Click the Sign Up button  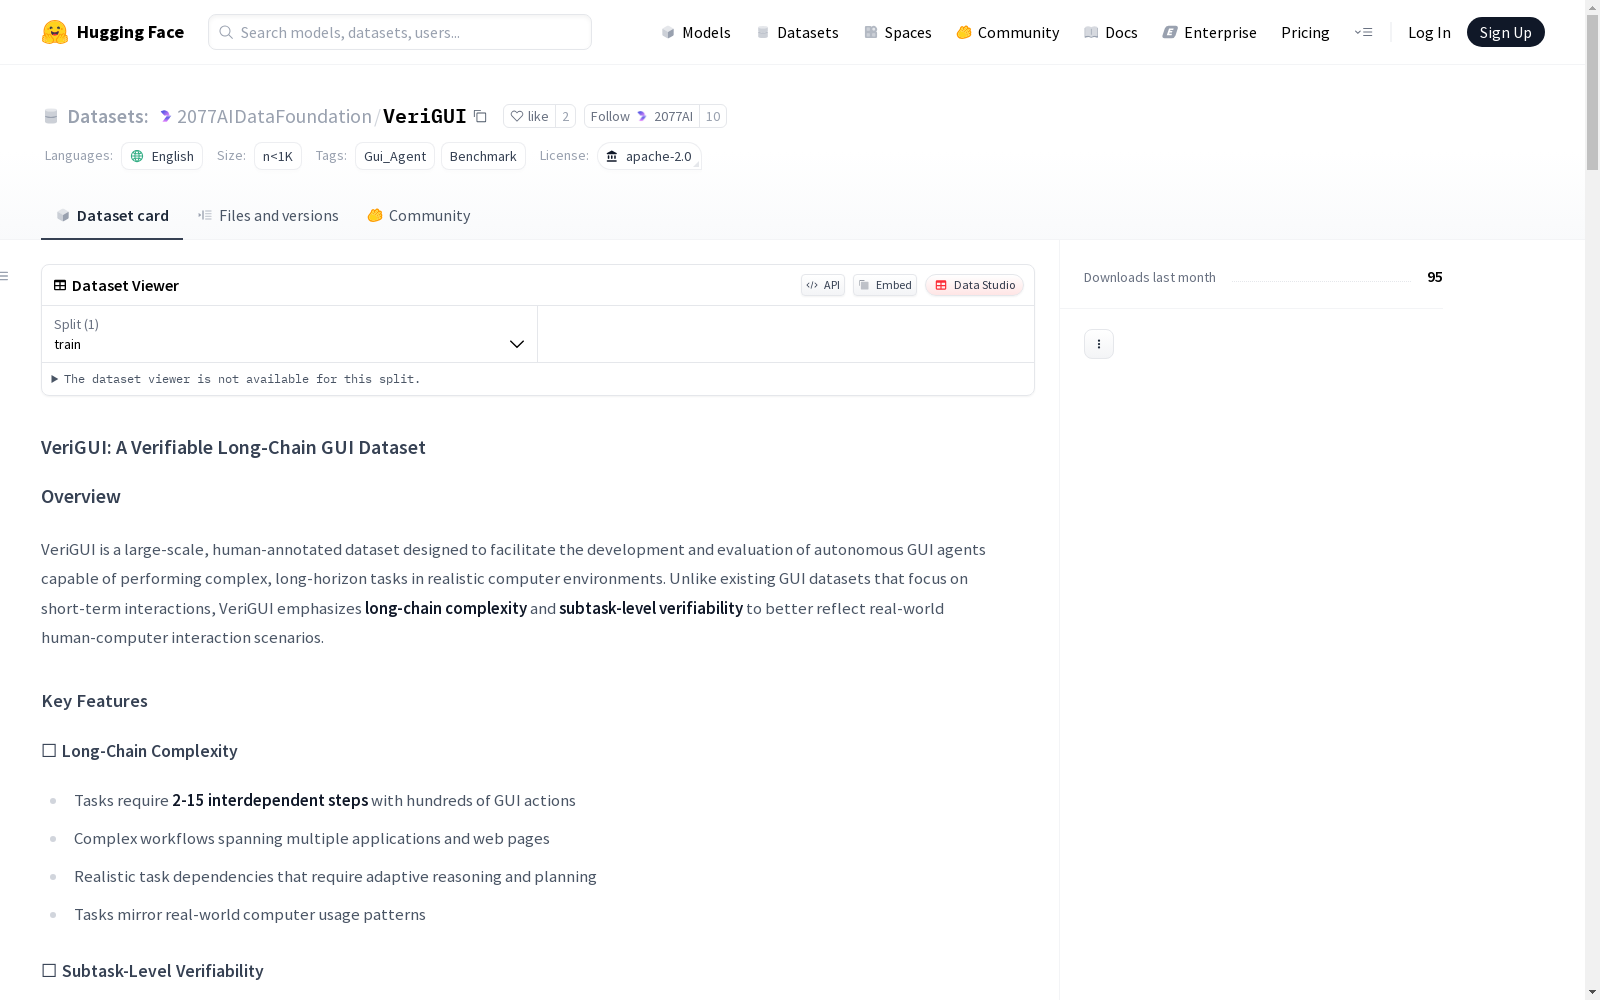1506,32
